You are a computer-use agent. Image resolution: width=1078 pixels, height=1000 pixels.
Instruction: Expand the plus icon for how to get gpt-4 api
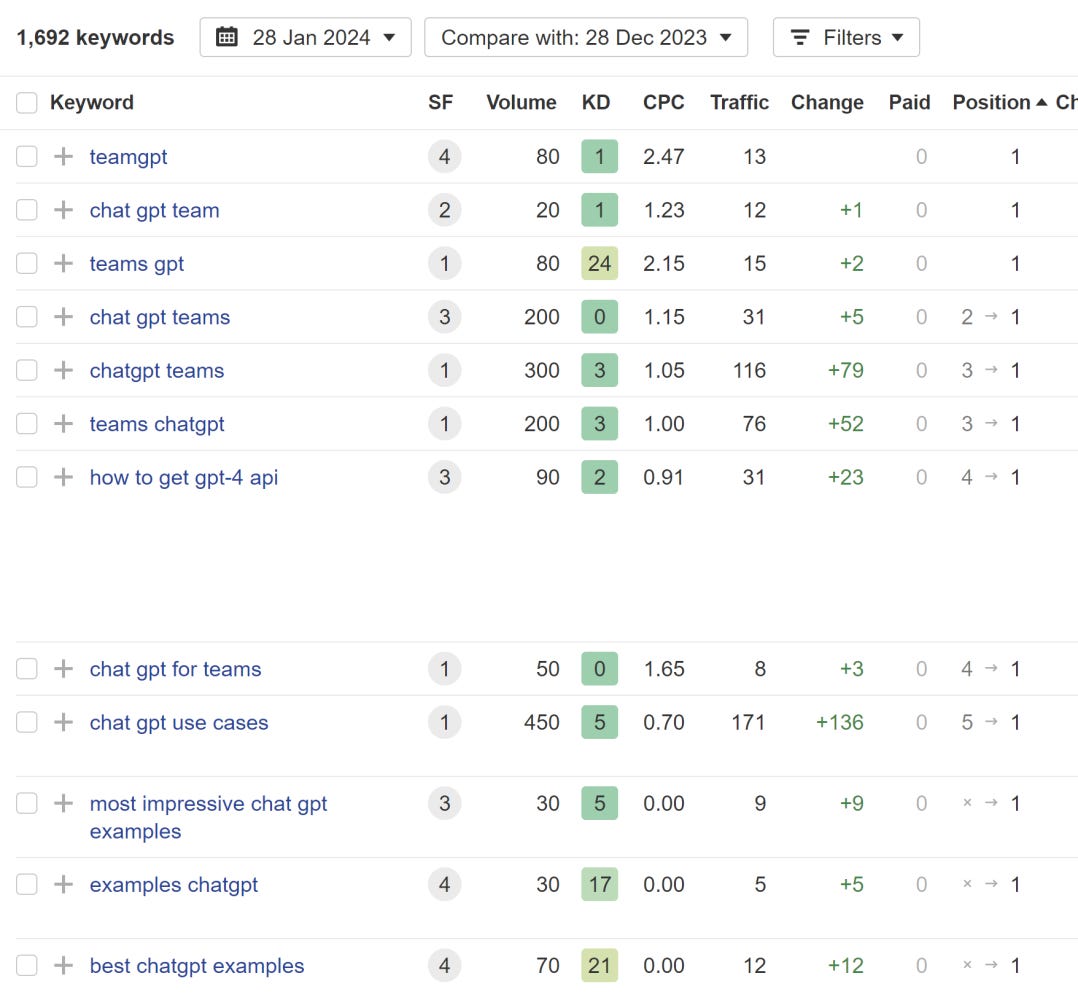[x=63, y=477]
